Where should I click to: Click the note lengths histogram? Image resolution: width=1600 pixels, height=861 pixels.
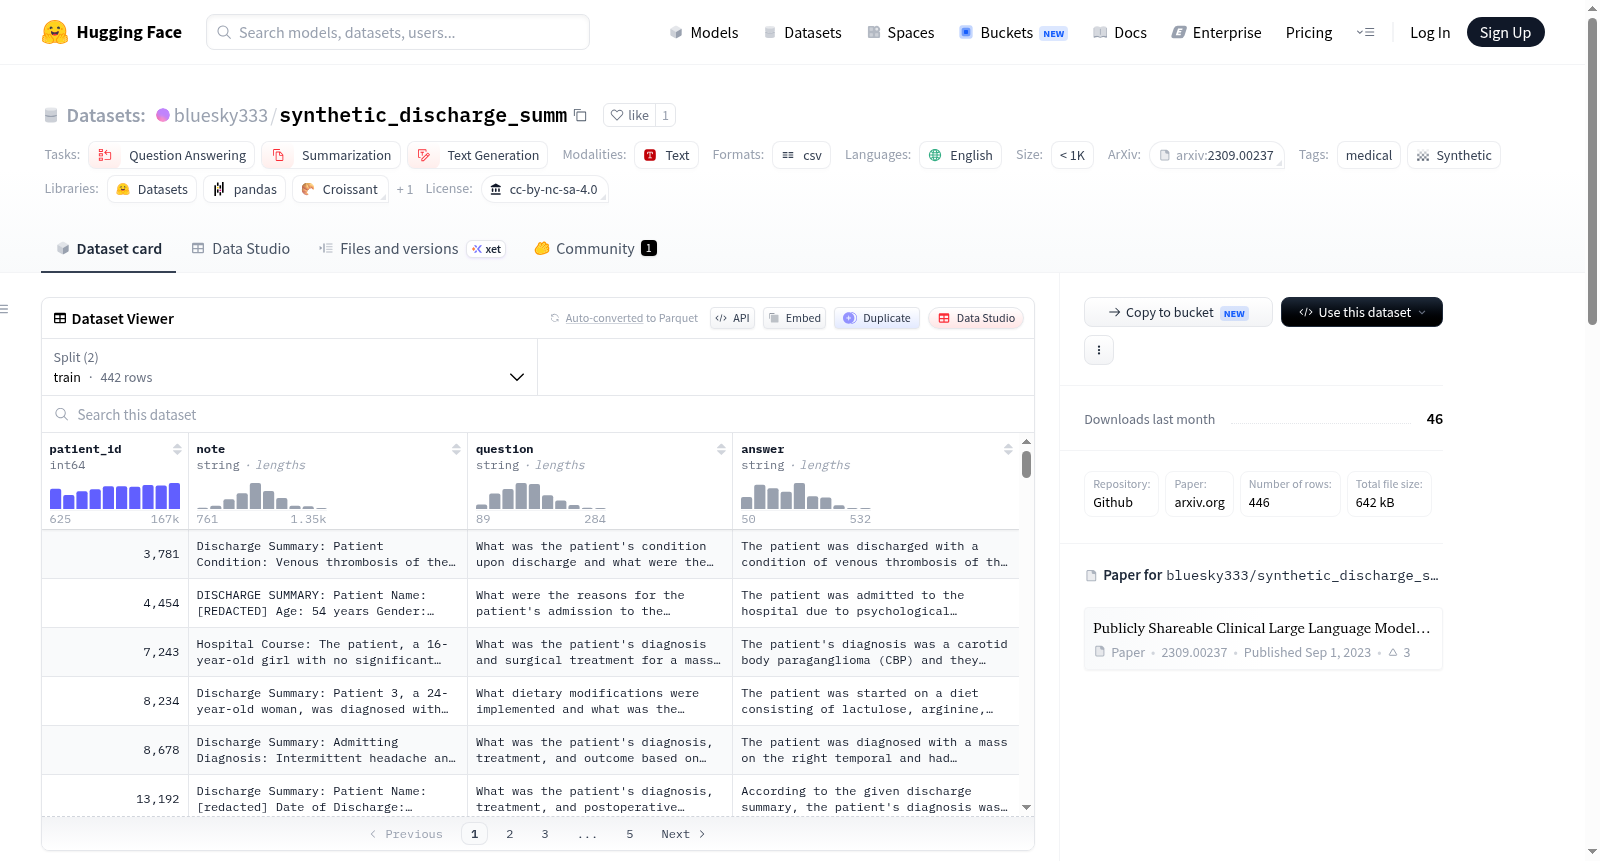262,496
